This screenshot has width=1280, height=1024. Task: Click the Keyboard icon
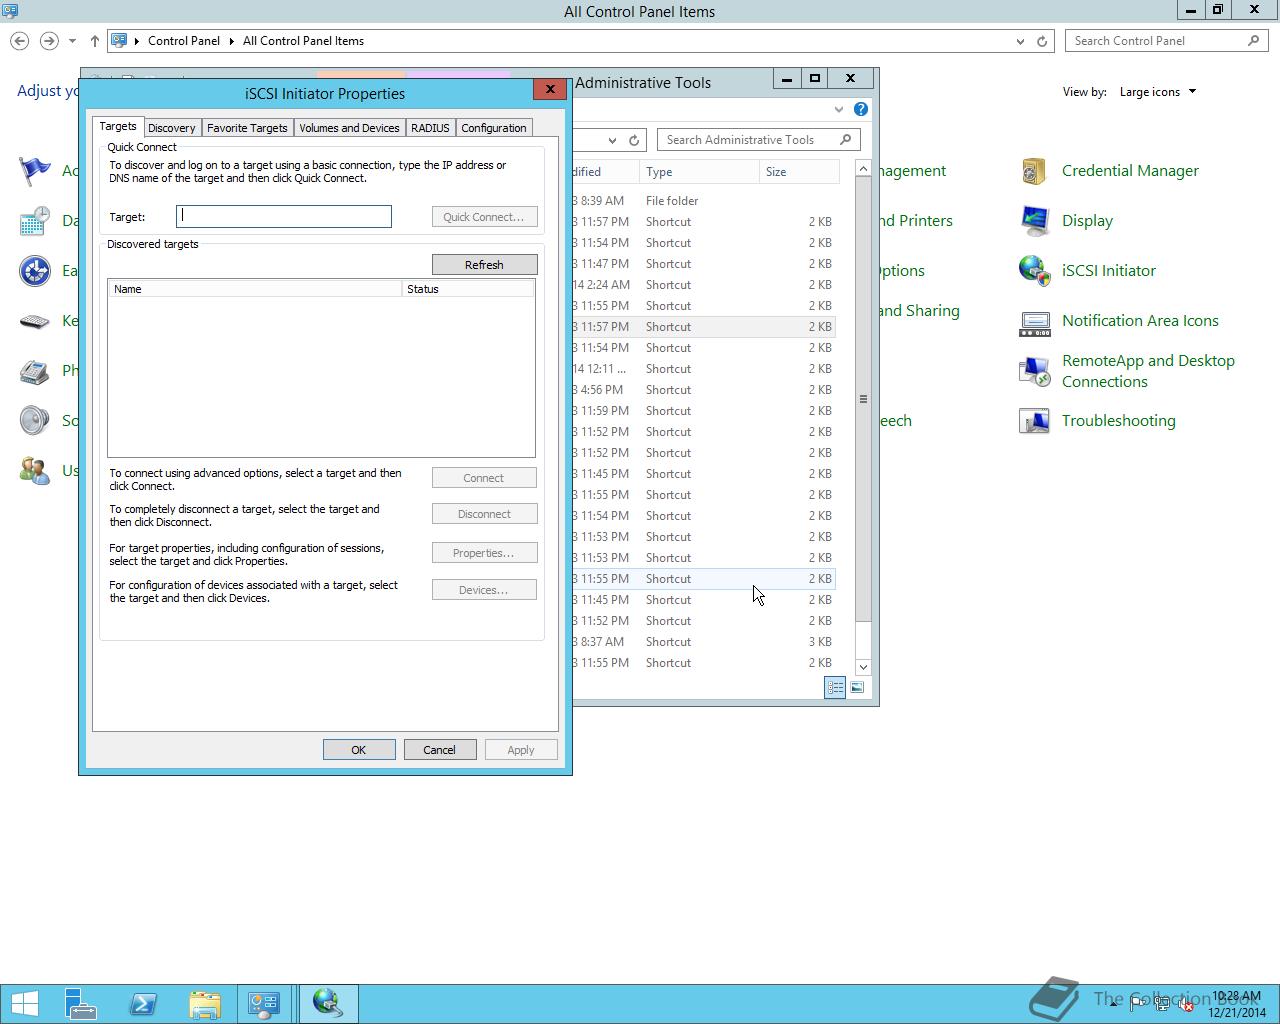pyautogui.click(x=35, y=321)
